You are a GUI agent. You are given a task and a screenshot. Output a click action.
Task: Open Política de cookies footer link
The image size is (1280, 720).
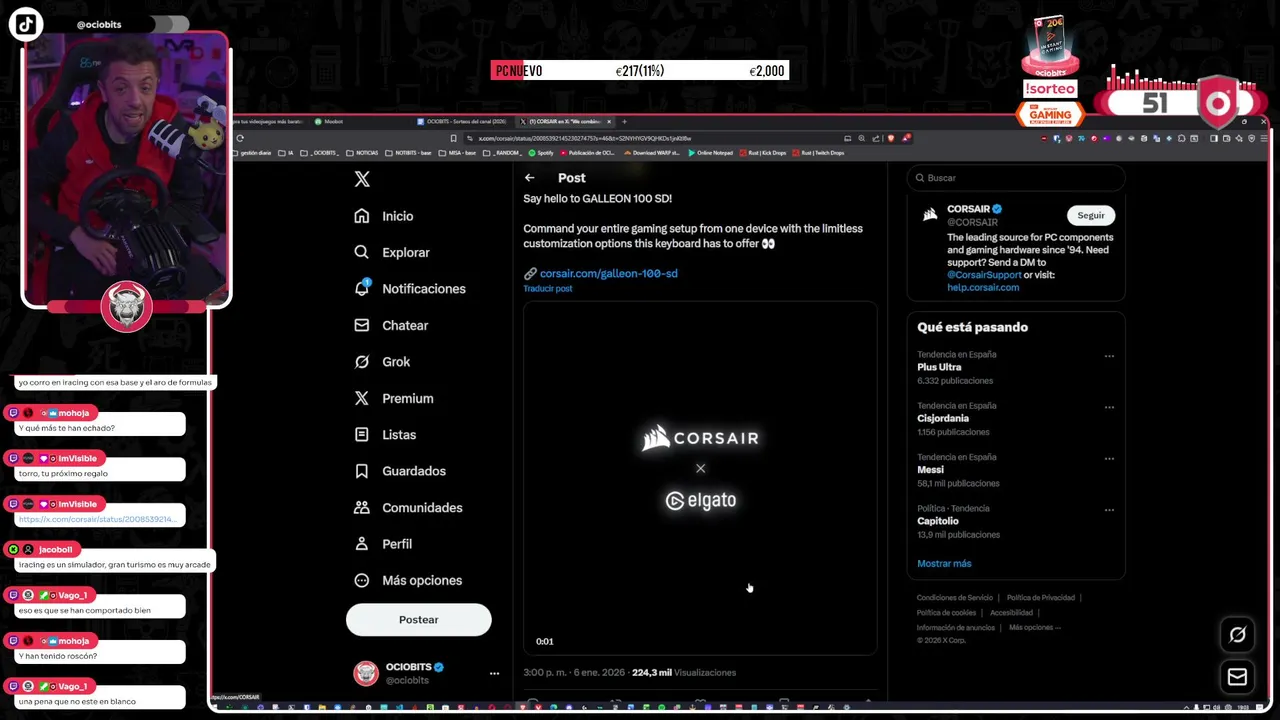click(946, 613)
